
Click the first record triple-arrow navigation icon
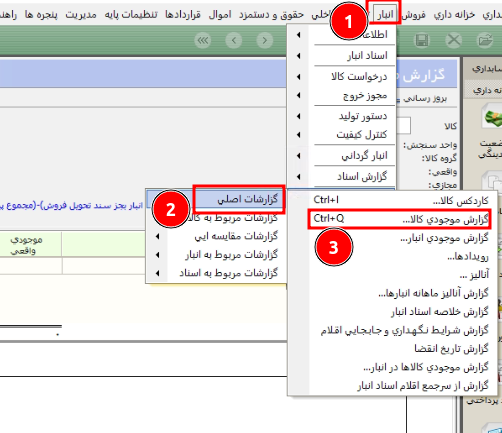[203, 40]
